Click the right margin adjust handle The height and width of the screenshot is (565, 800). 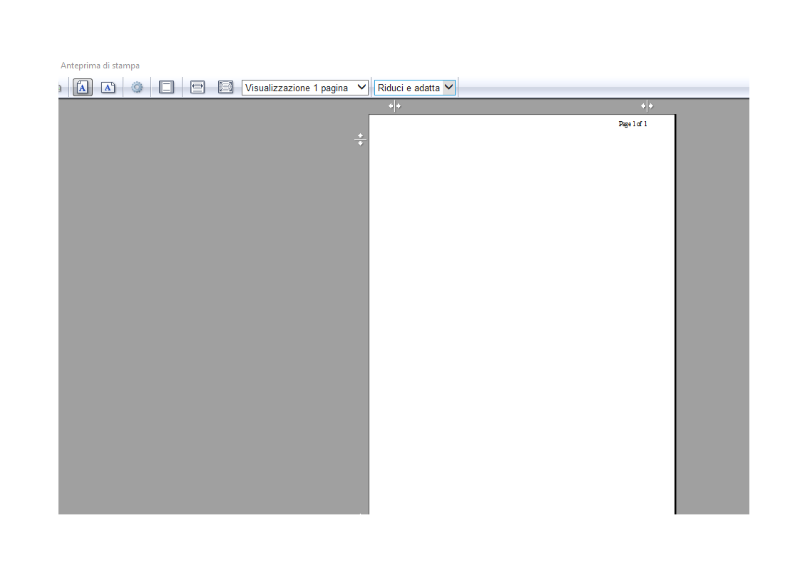click(646, 106)
